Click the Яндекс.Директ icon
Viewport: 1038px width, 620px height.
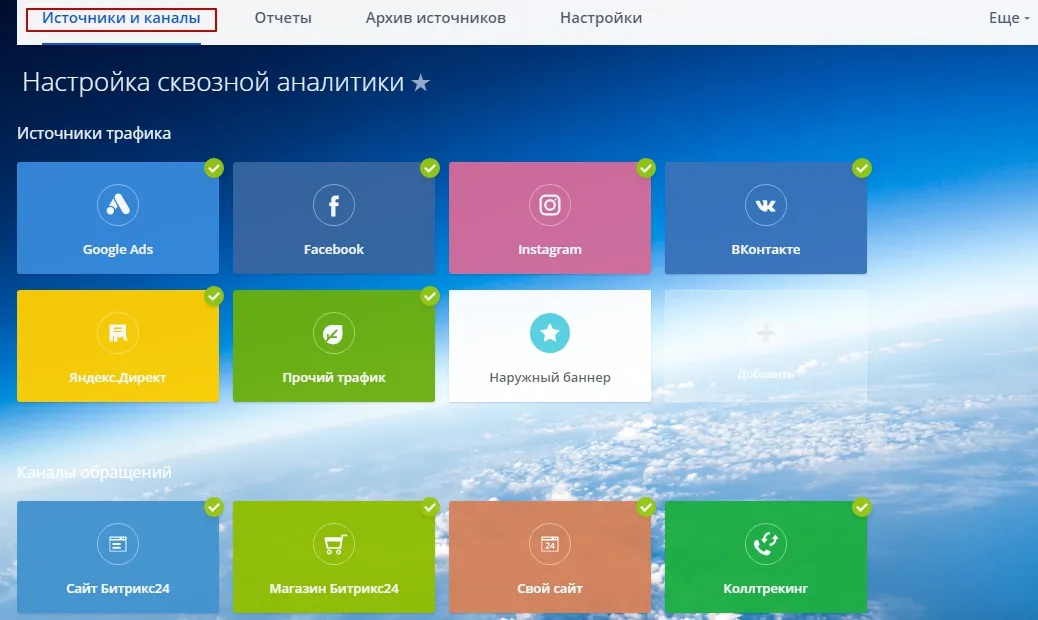point(118,333)
